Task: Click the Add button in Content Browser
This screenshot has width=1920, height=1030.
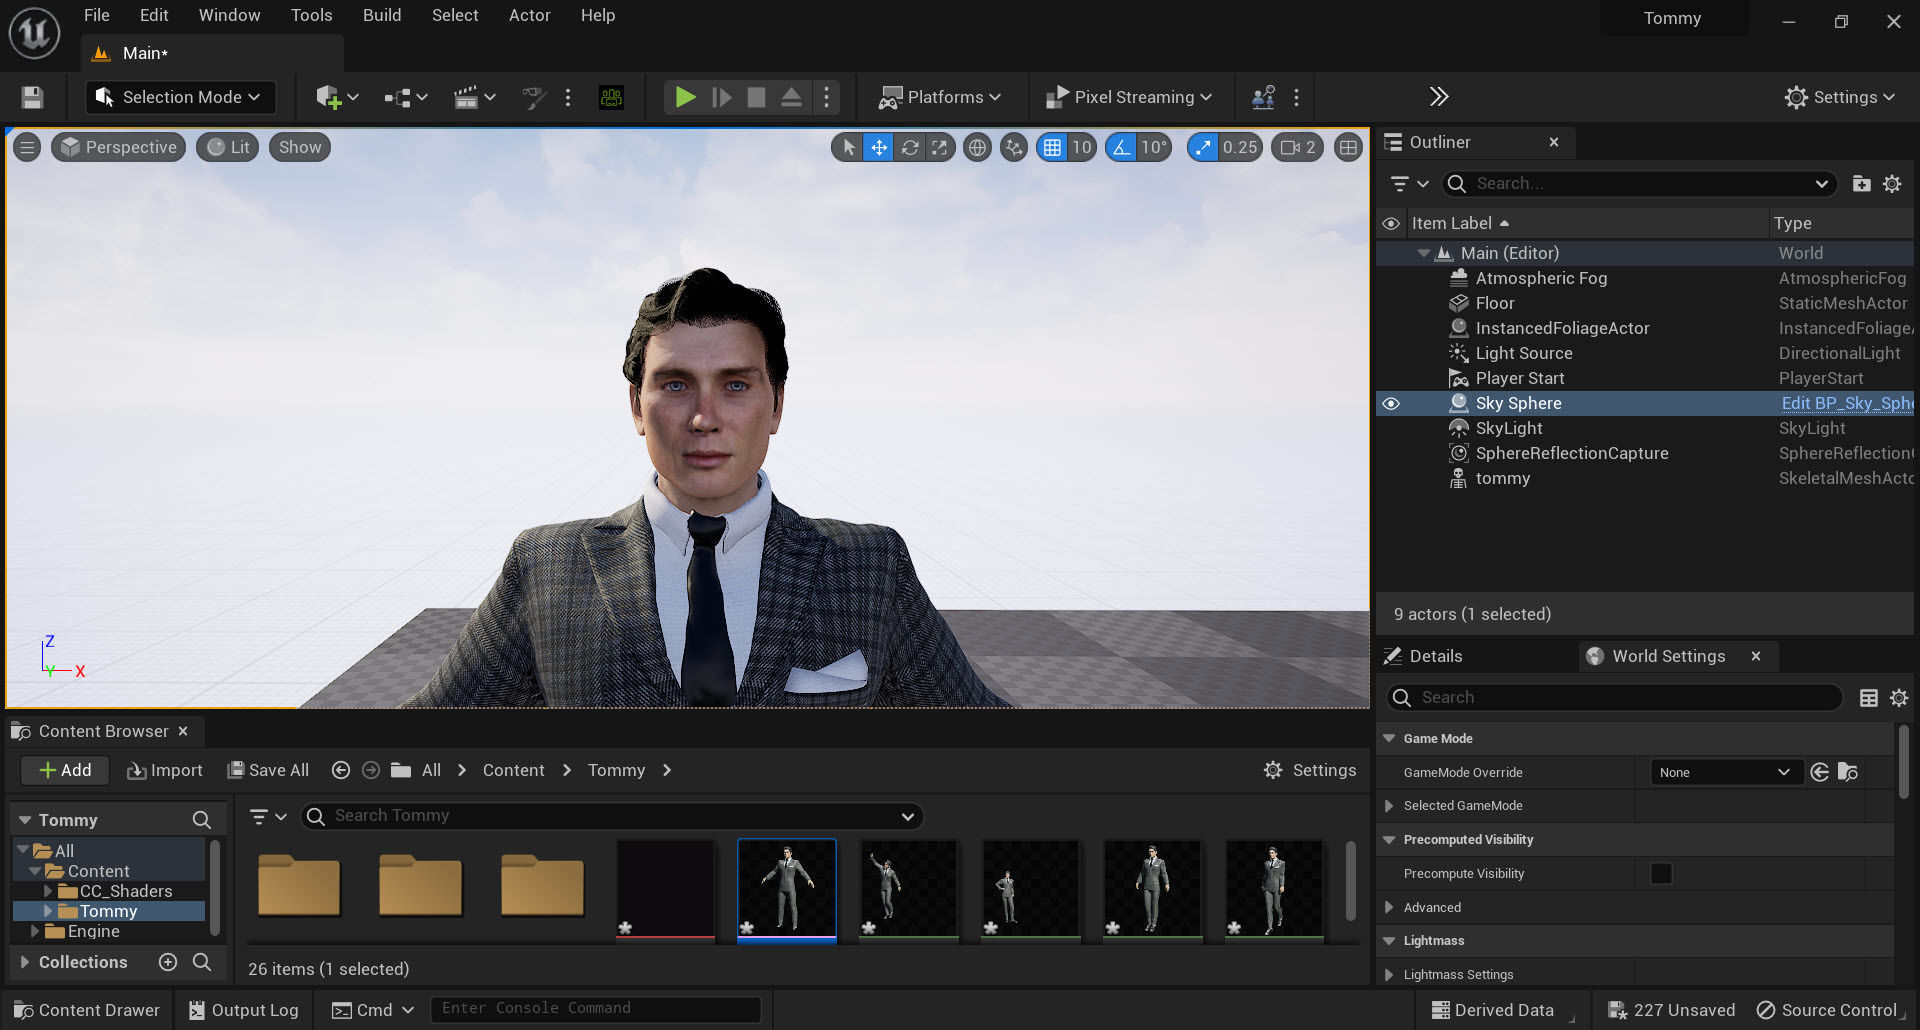Action: [x=65, y=770]
